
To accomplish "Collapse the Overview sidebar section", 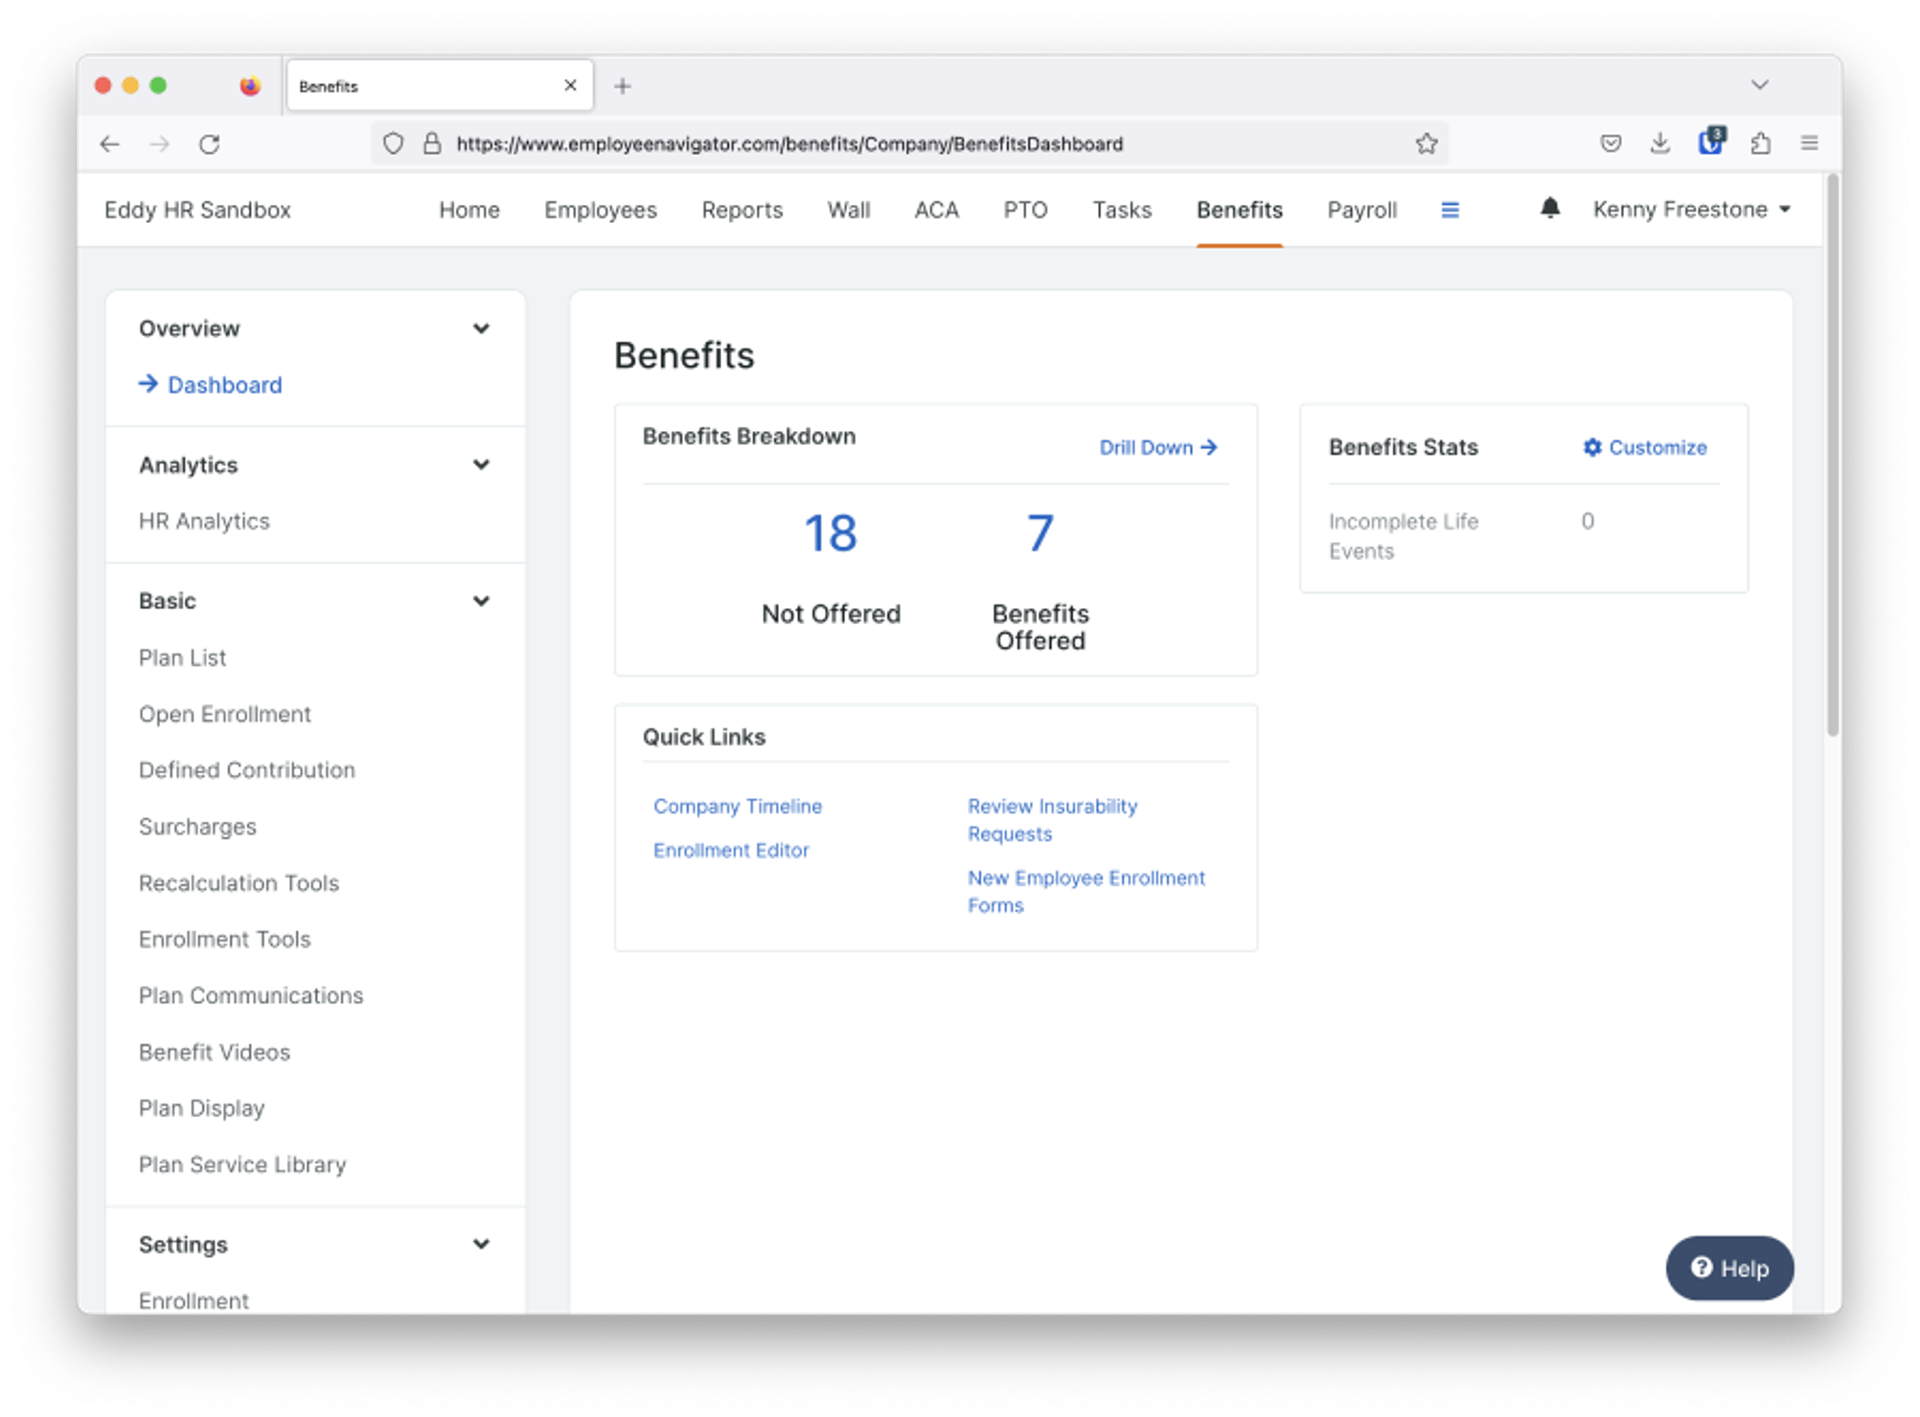I will pos(481,329).
